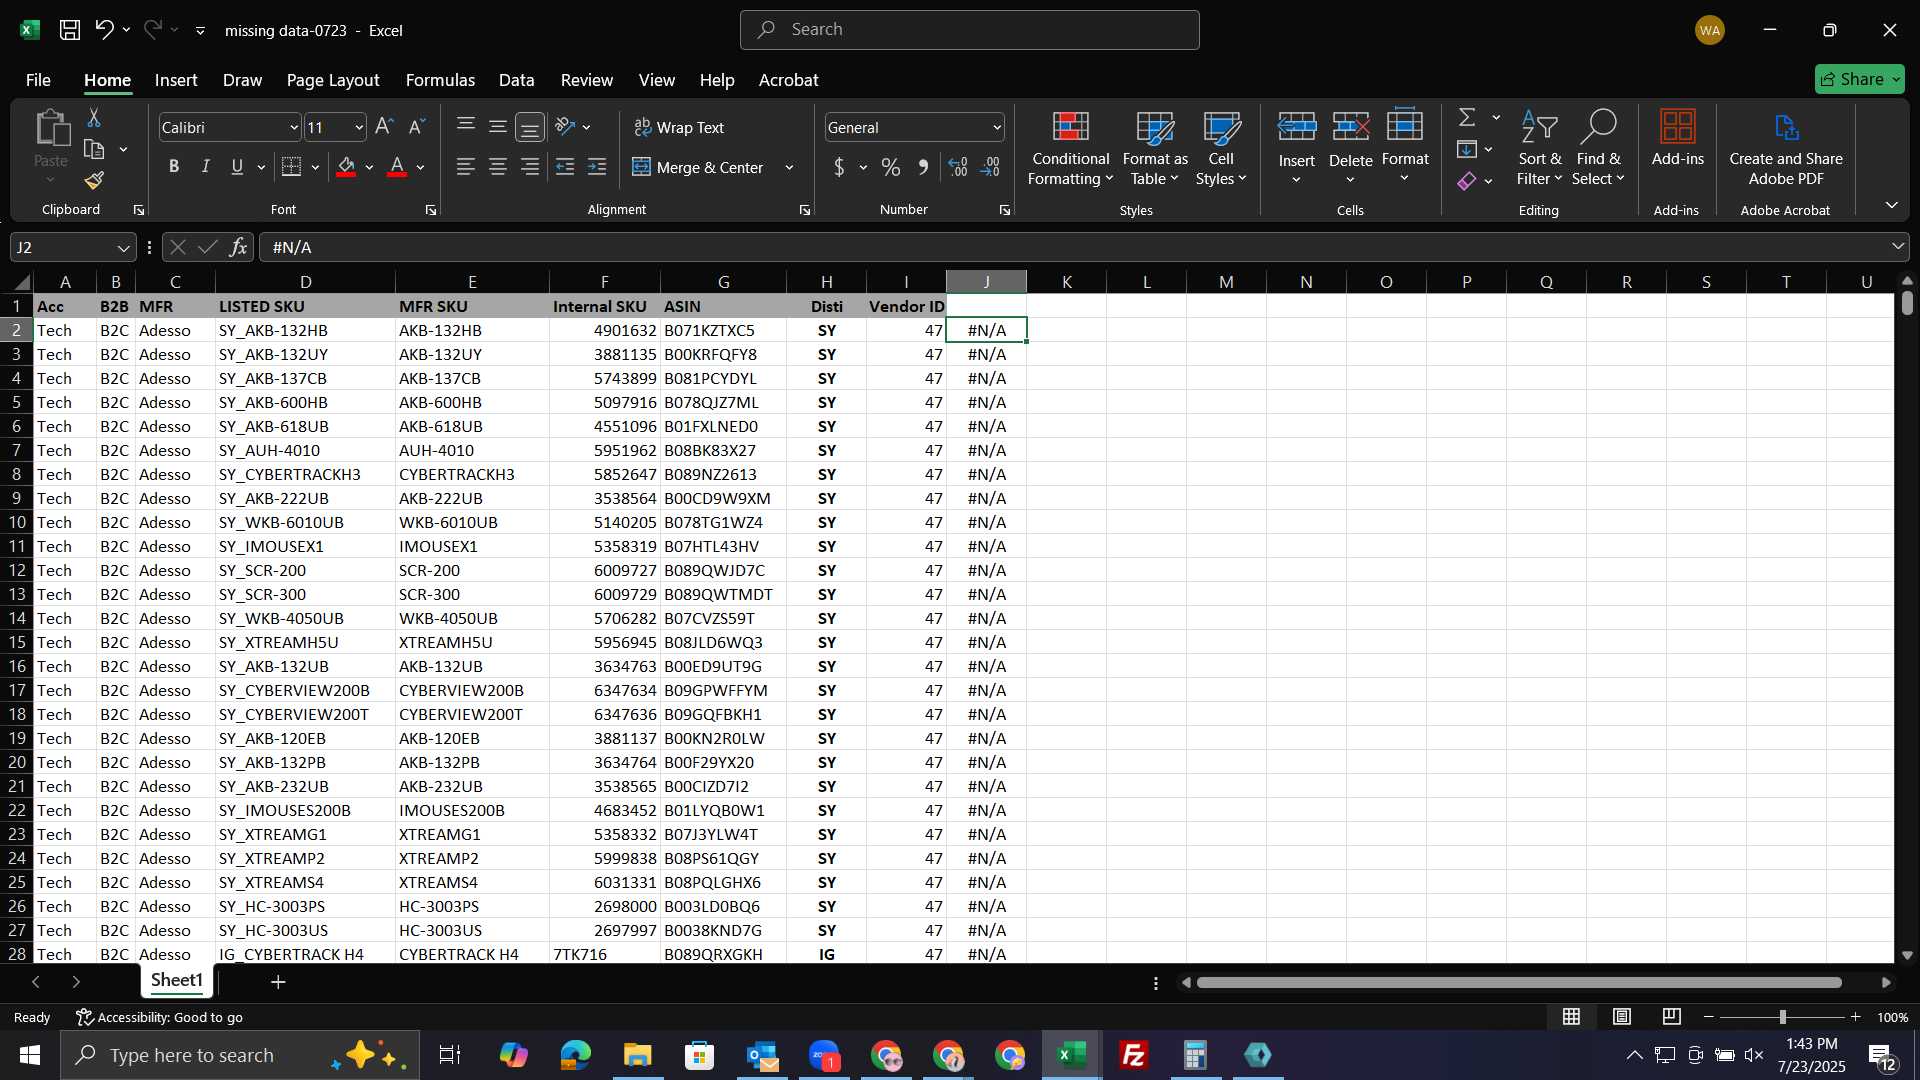
Task: Click the Format Painter brush icon
Action: point(94,180)
